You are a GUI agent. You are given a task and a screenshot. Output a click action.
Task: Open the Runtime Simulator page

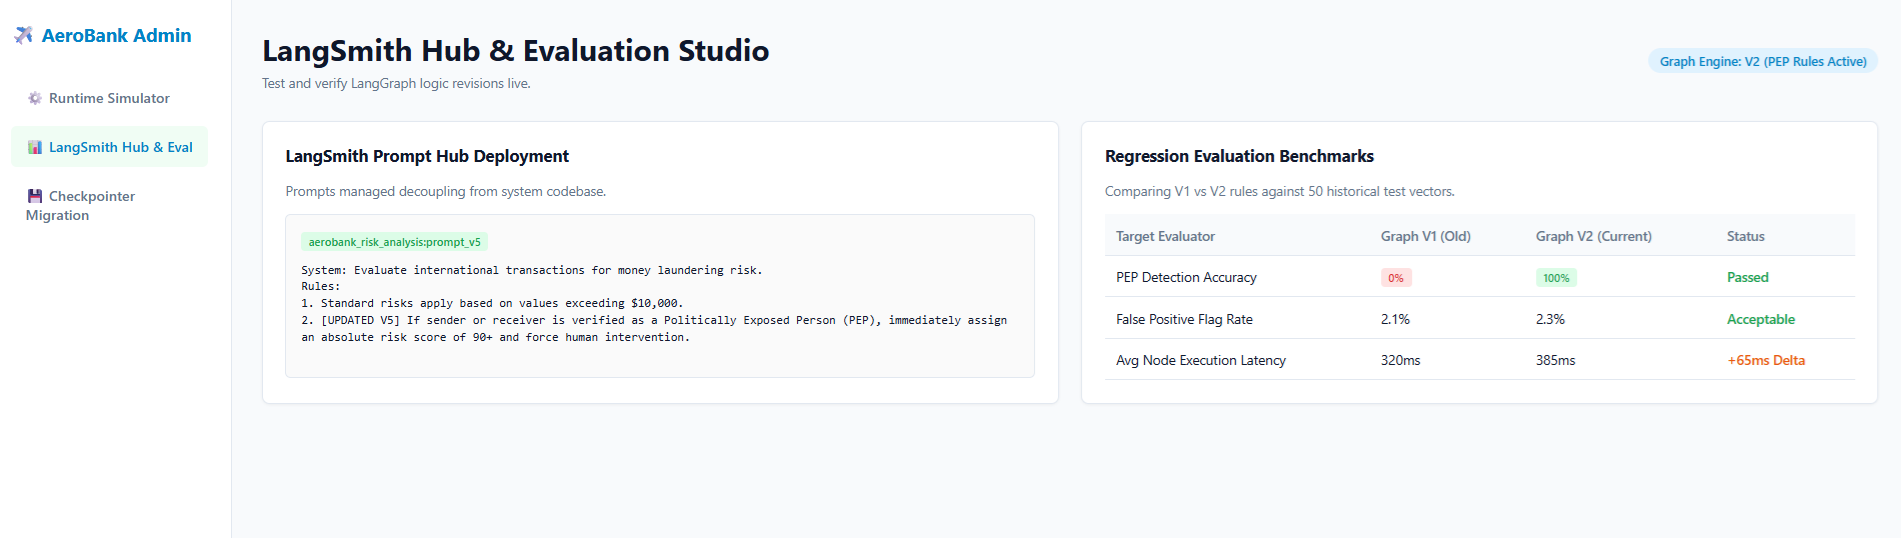pos(109,98)
